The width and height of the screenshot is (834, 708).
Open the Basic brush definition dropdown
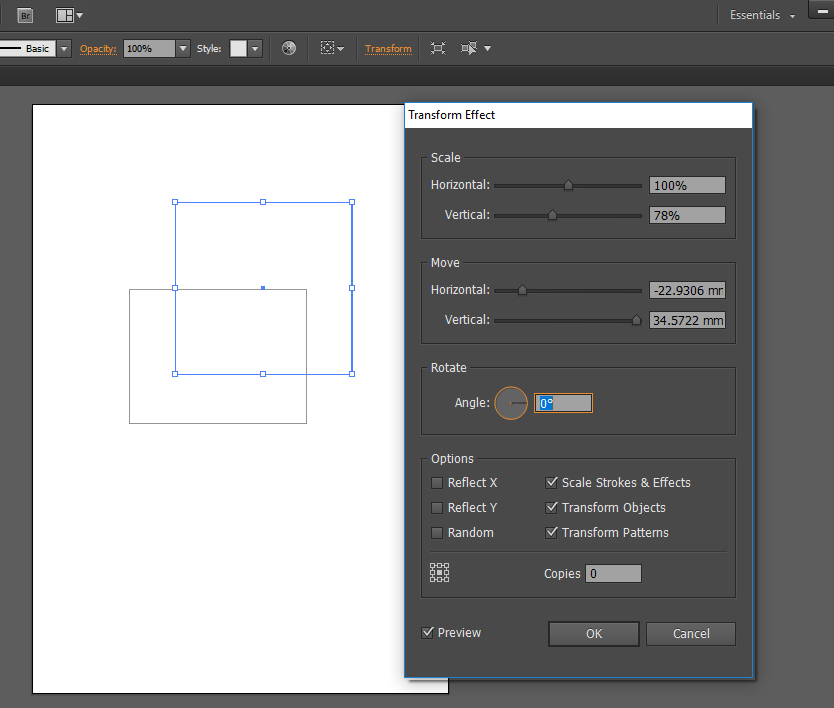click(x=63, y=48)
